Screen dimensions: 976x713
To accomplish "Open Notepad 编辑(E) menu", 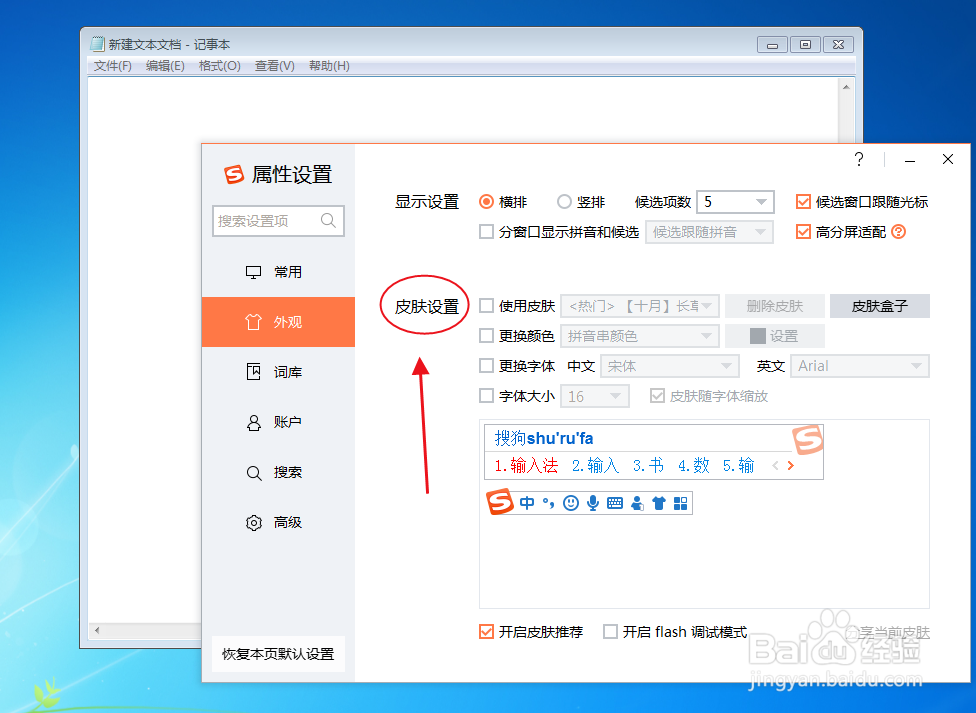I will point(165,65).
